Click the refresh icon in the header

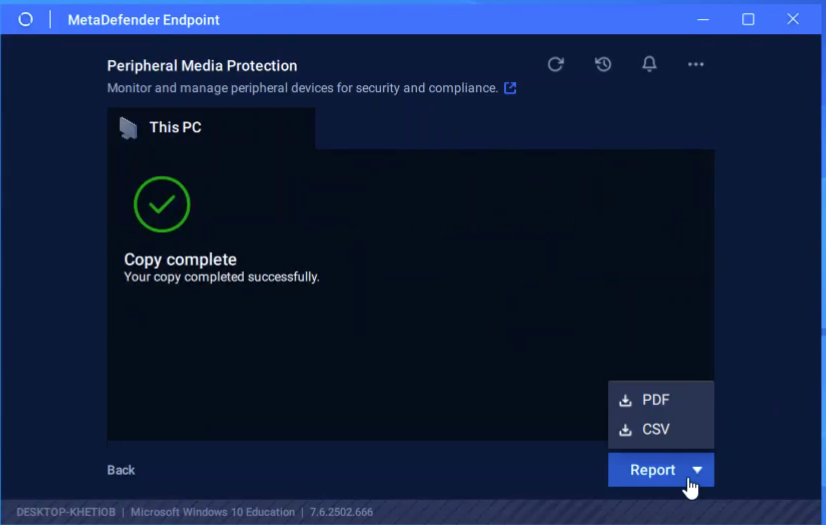(x=555, y=64)
